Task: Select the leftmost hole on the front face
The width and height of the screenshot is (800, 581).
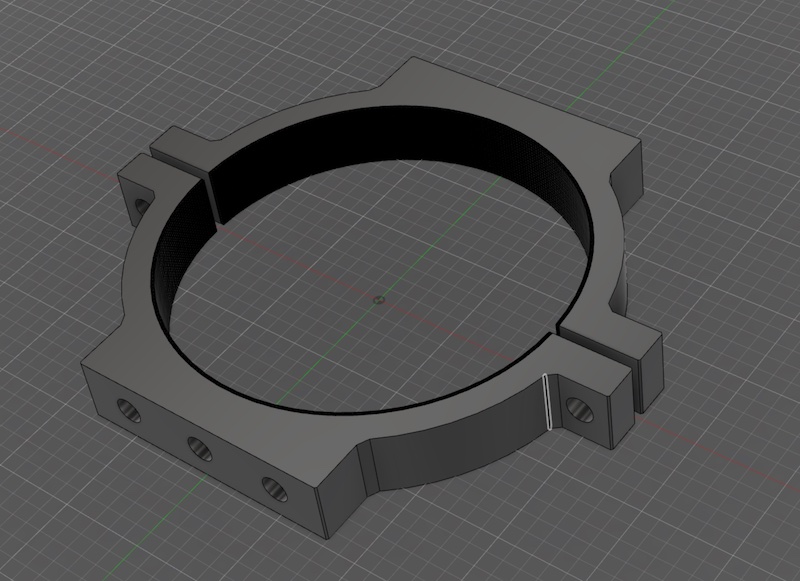Action: coord(129,411)
